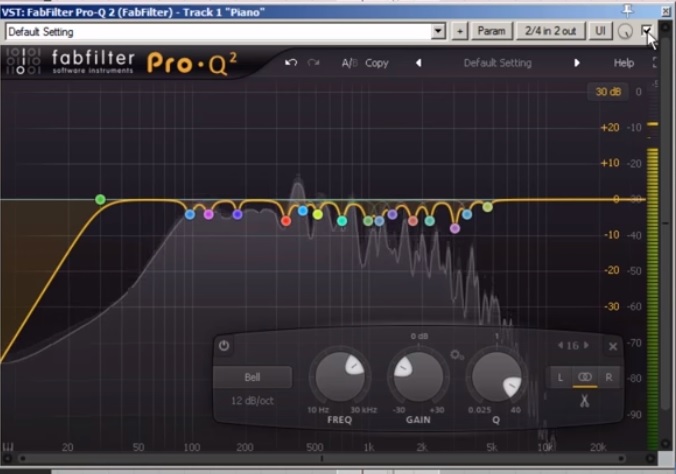The image size is (676, 474).
Task: Toggle the band power bypass button
Action: point(224,346)
